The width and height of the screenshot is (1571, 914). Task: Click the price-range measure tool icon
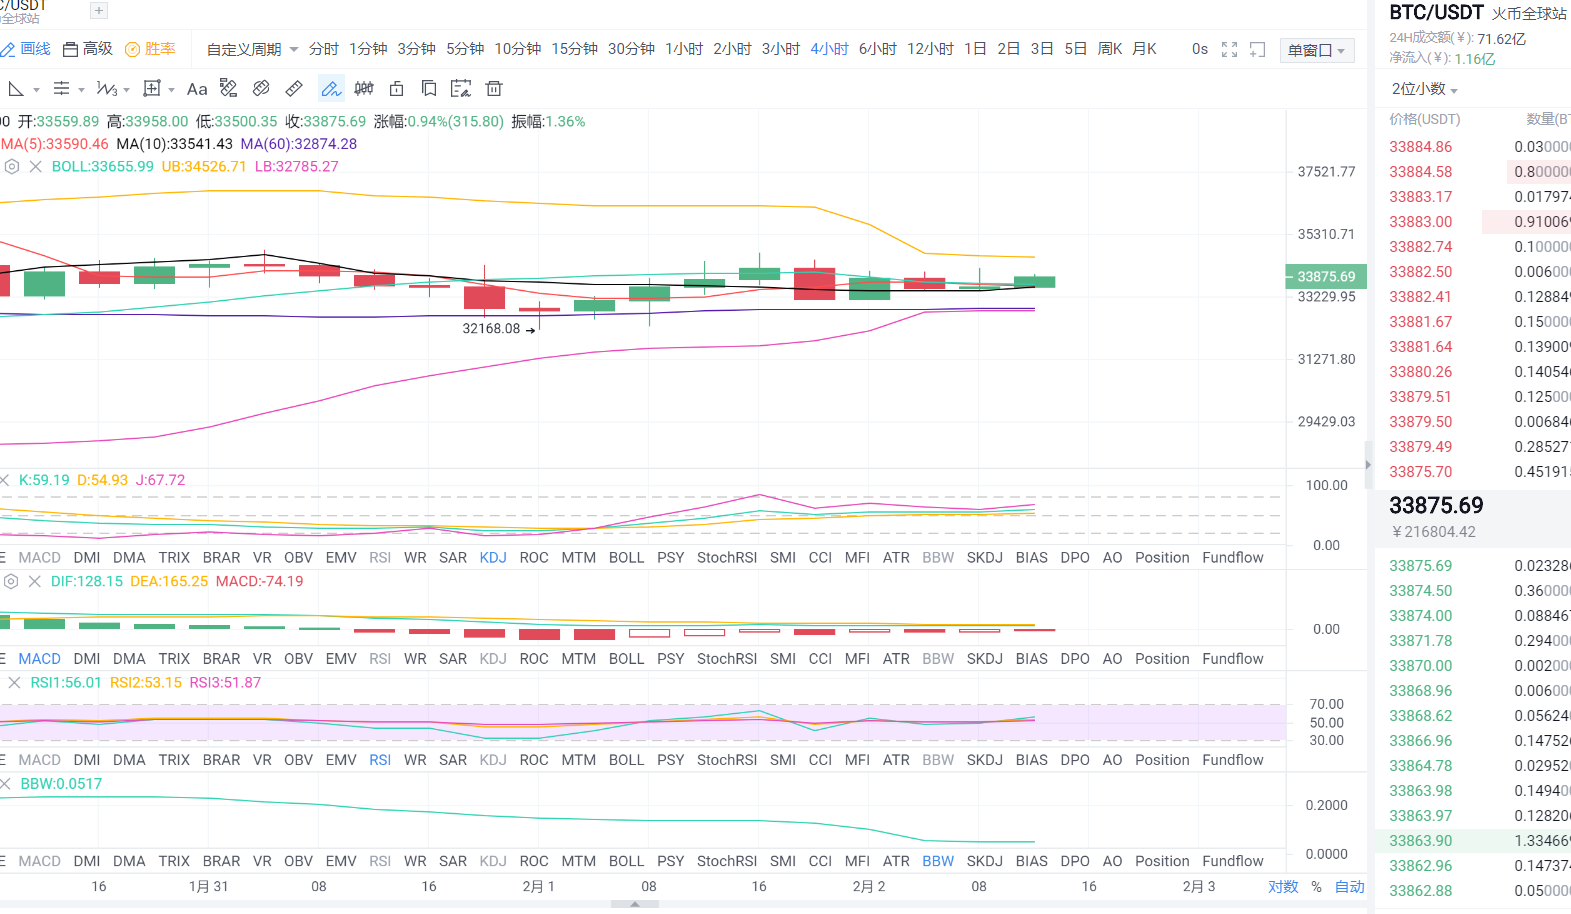[229, 89]
